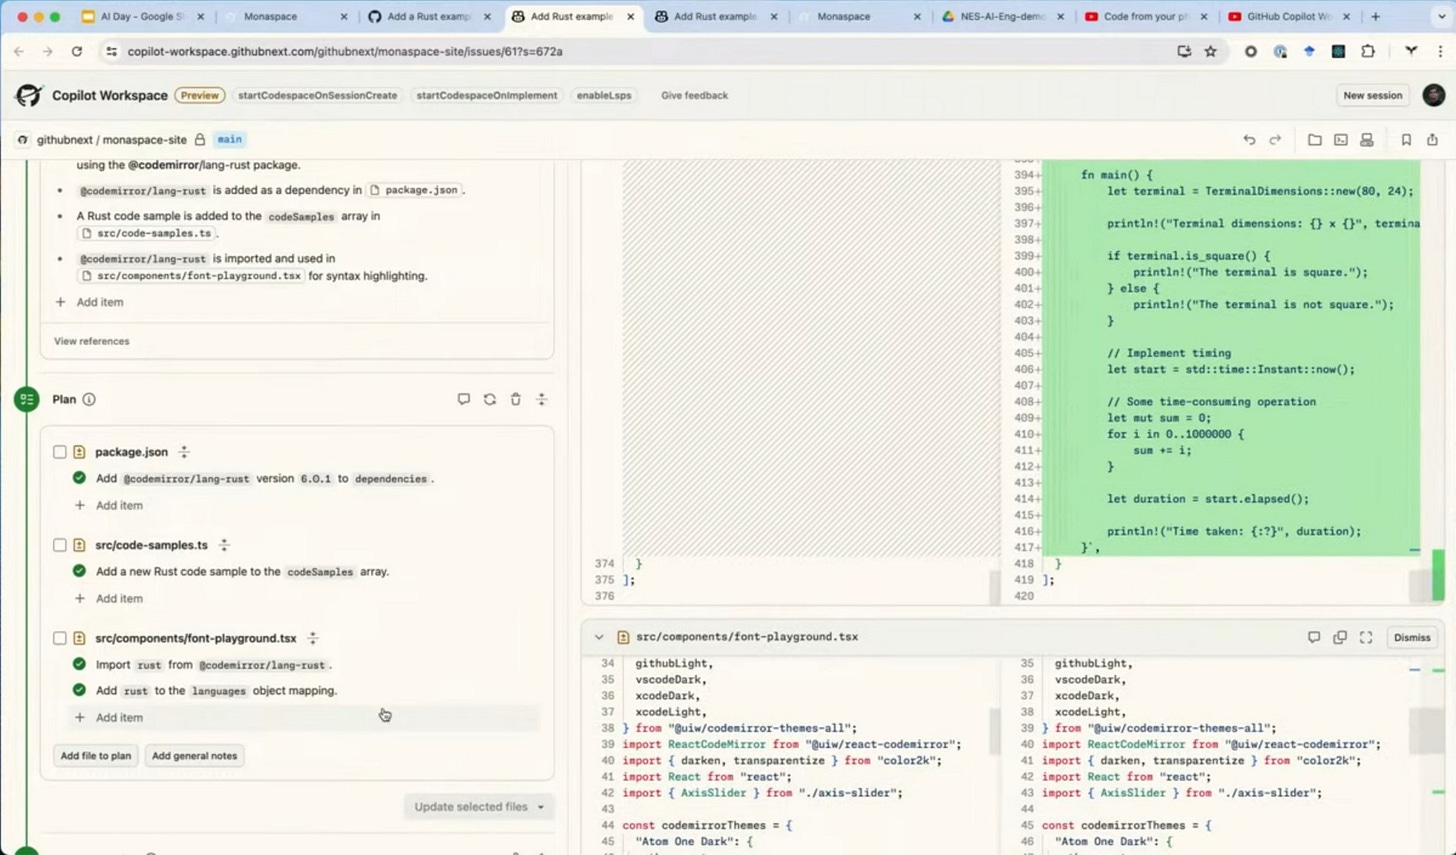Click the Plan info icon

[89, 399]
